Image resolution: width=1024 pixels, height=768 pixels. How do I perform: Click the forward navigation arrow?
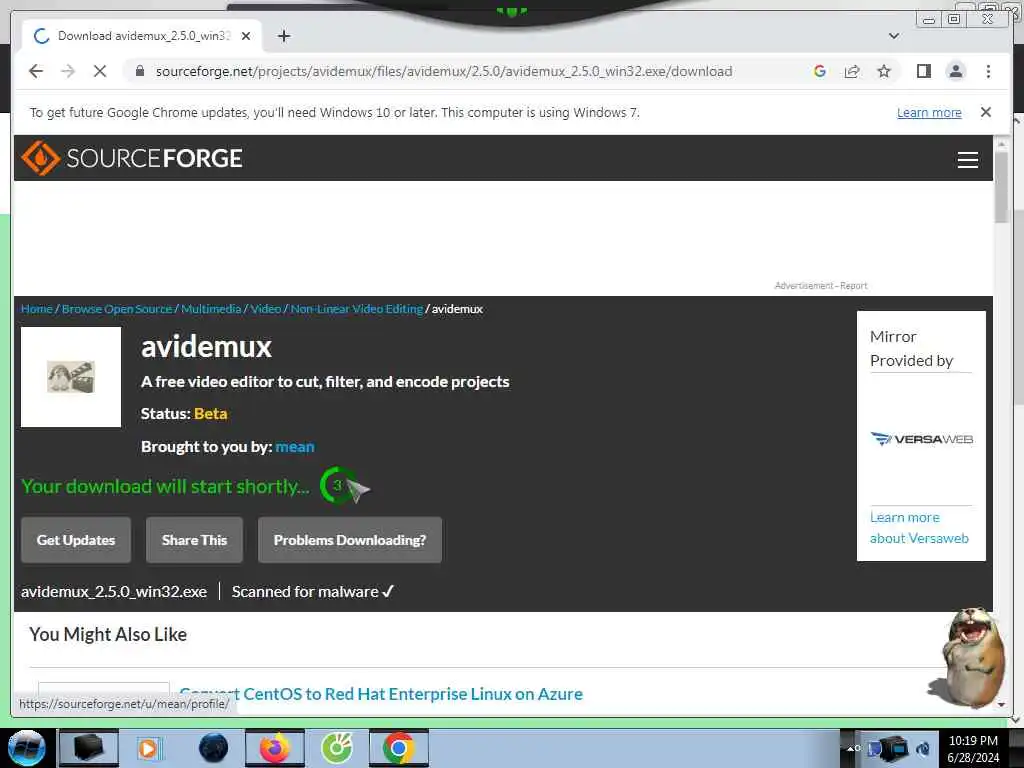tap(68, 71)
